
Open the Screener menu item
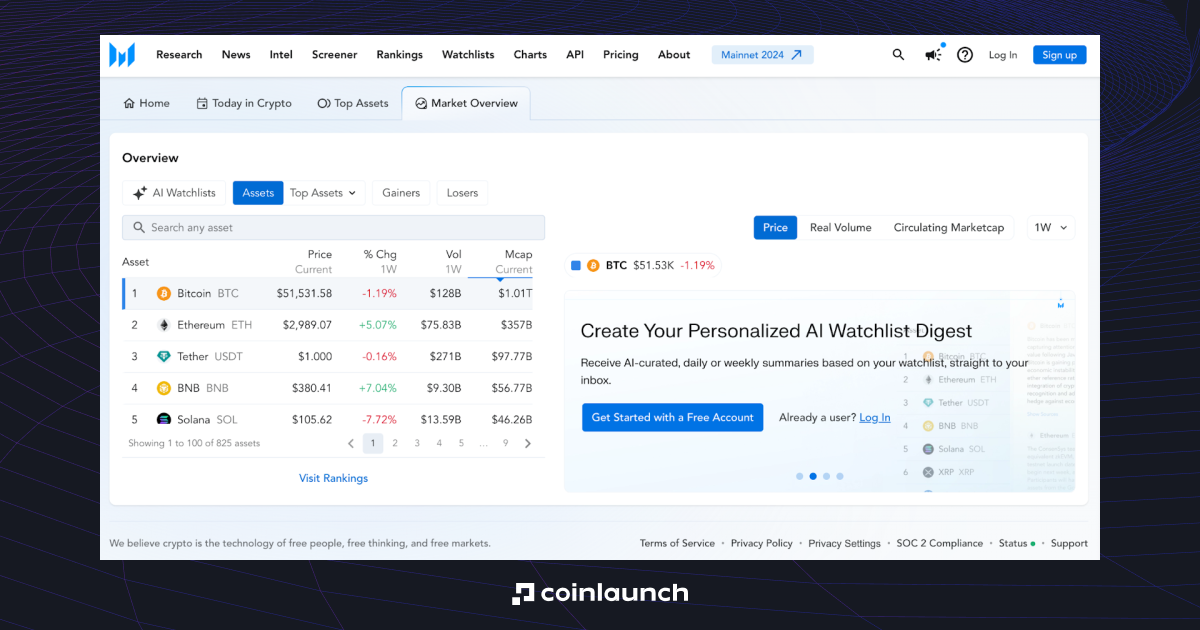(x=334, y=55)
